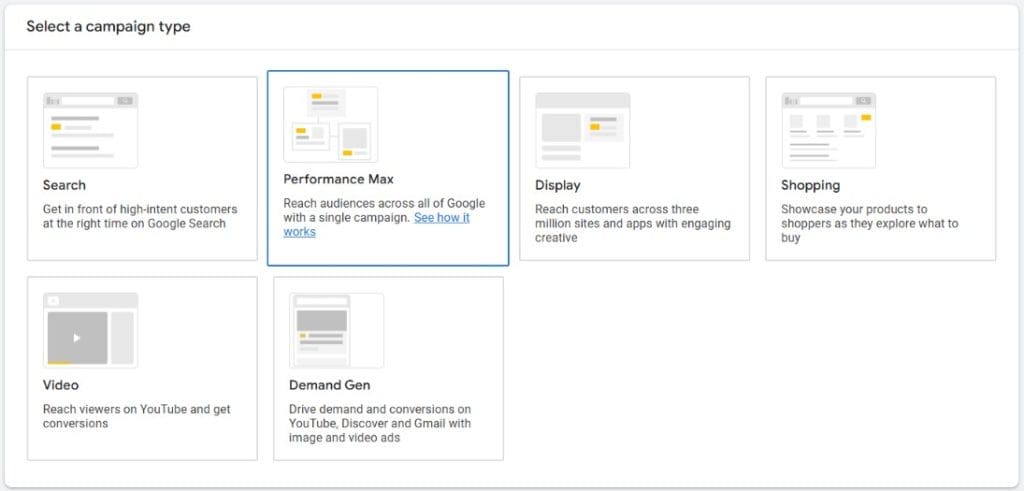
Task: Click 'Get in front of high-intent customers' description
Action: click(x=140, y=216)
